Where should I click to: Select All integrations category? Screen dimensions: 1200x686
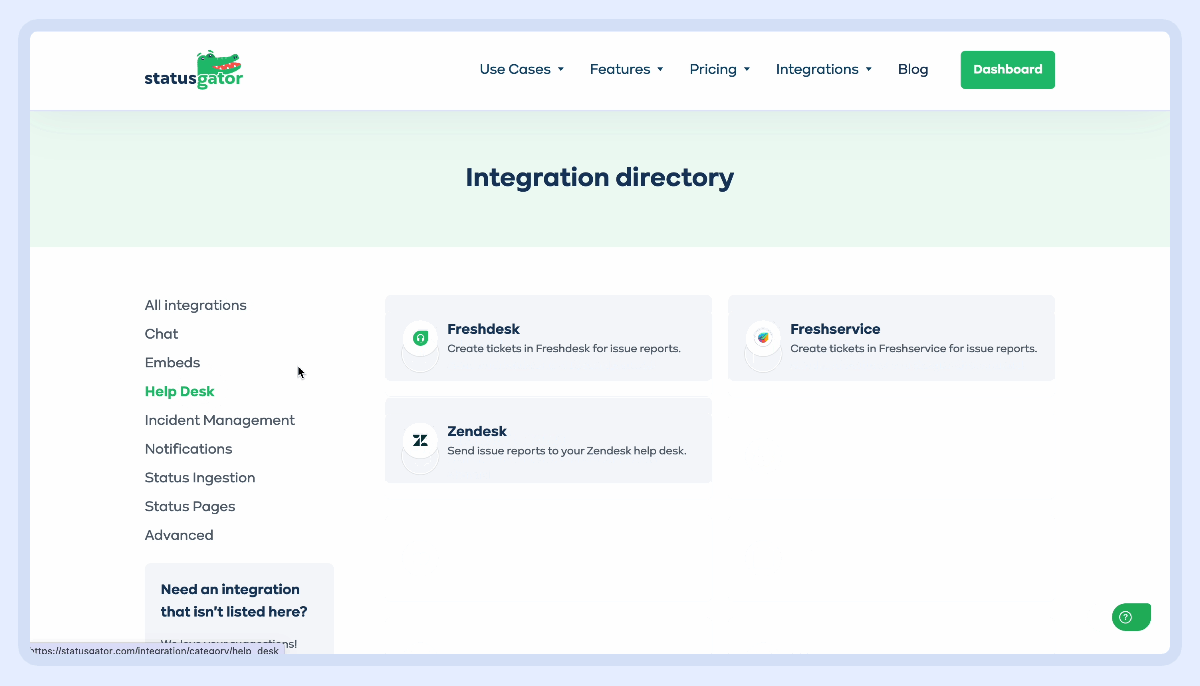(x=196, y=306)
